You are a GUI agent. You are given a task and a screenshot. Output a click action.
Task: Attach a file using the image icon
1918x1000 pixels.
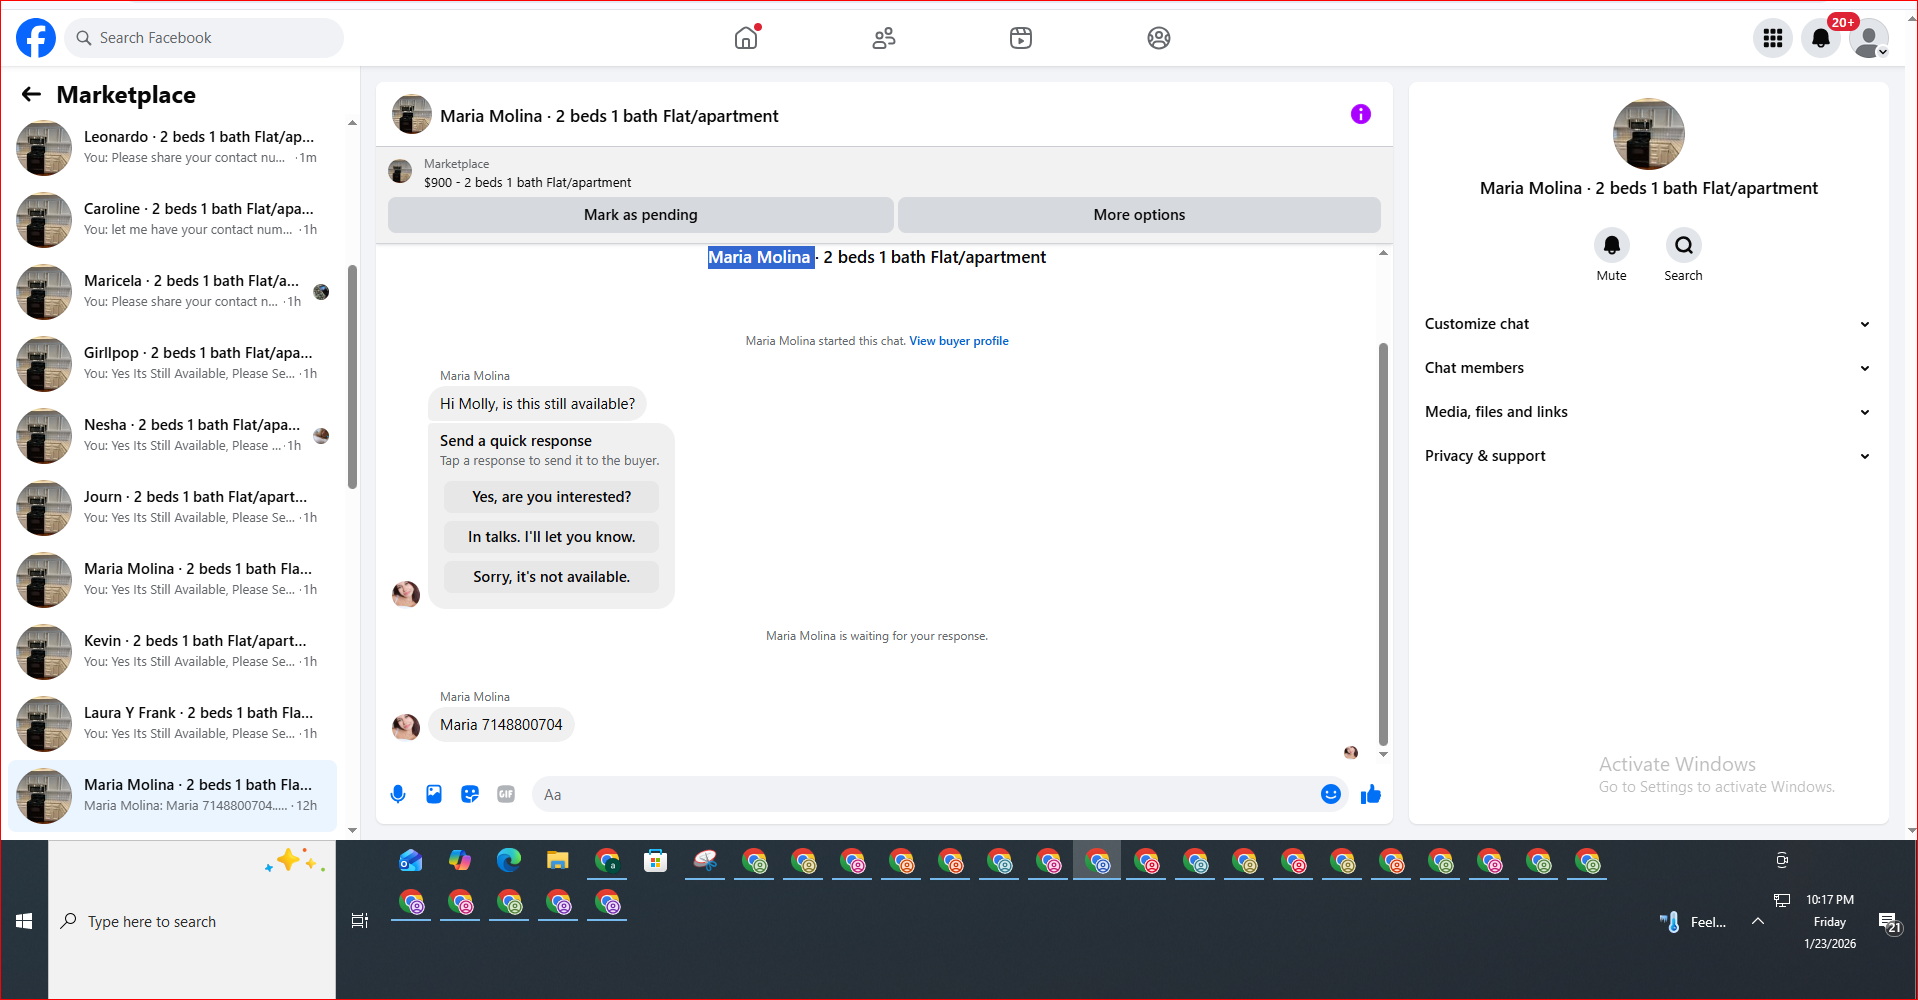pos(434,794)
